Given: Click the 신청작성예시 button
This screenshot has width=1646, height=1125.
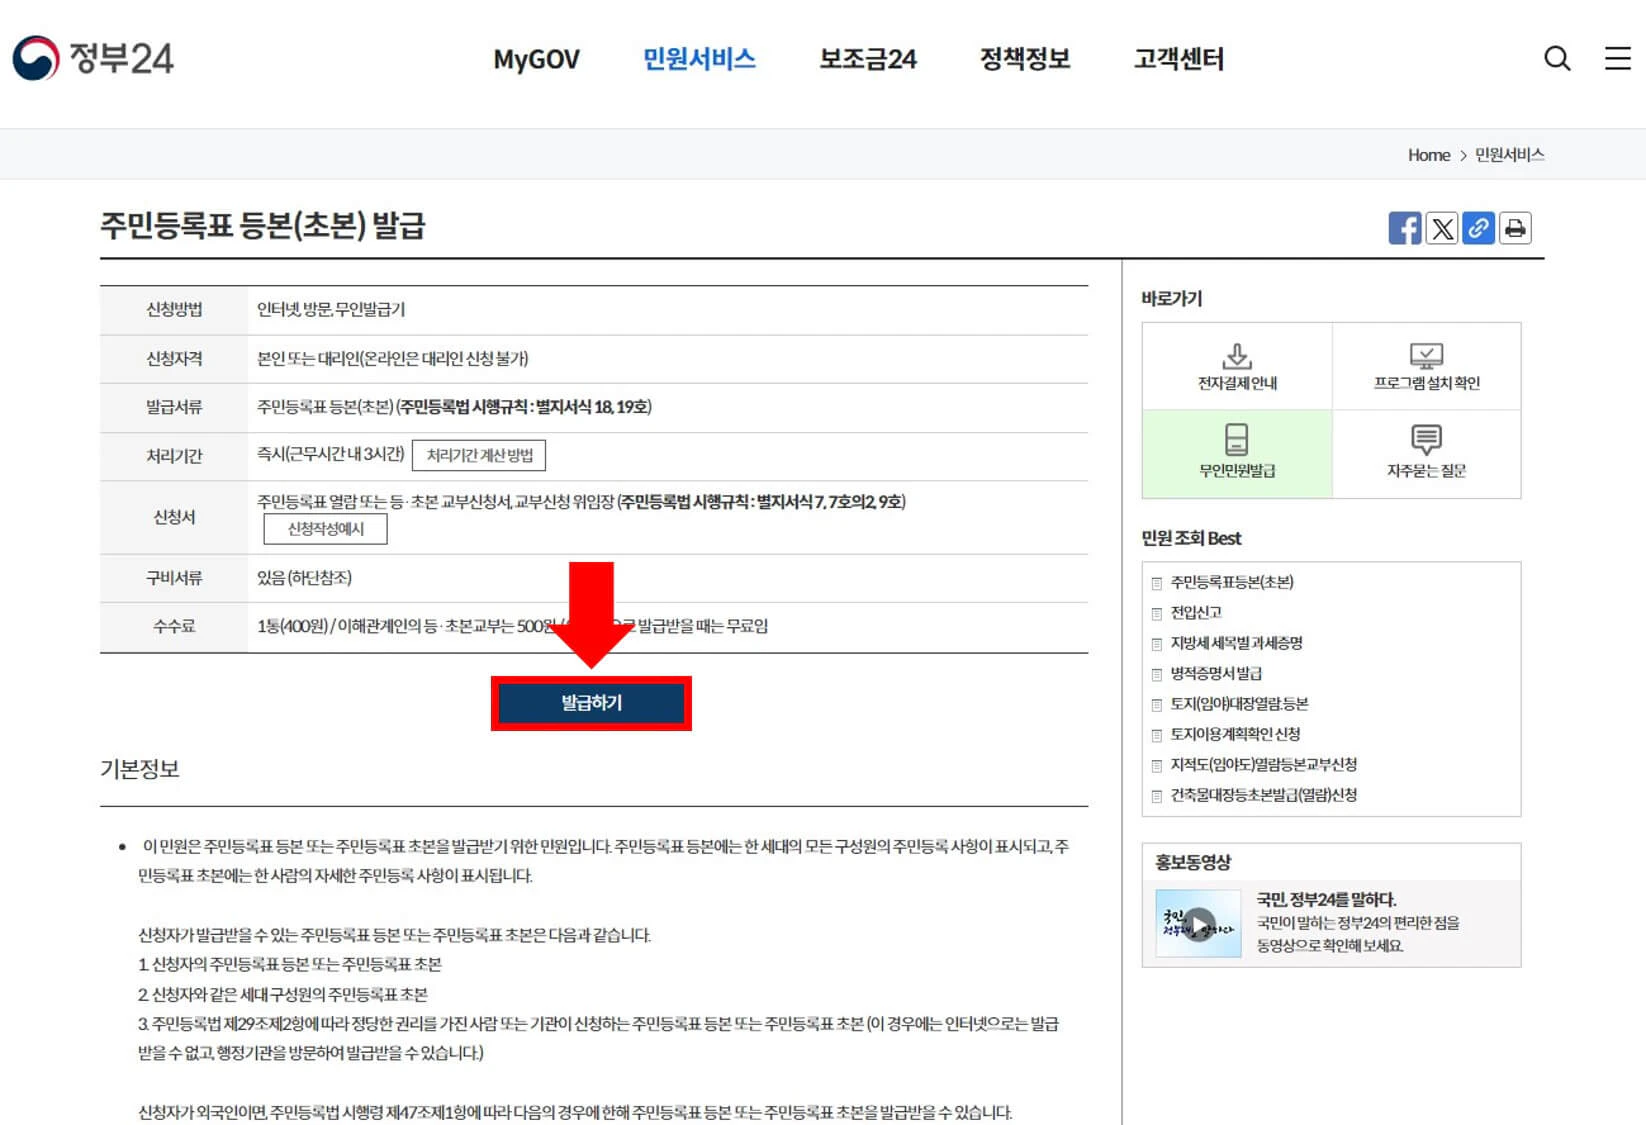Looking at the screenshot, I should coord(324,529).
